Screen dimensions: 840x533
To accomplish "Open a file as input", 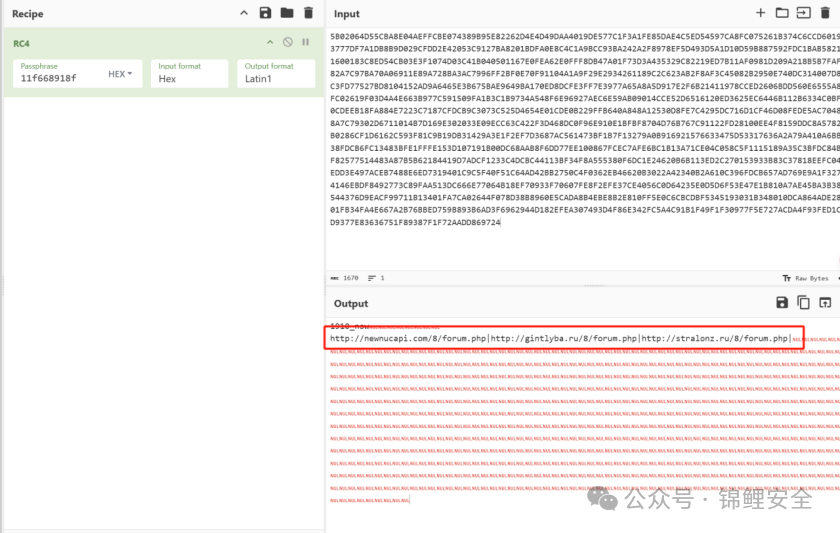I will pyautogui.click(x=804, y=13).
